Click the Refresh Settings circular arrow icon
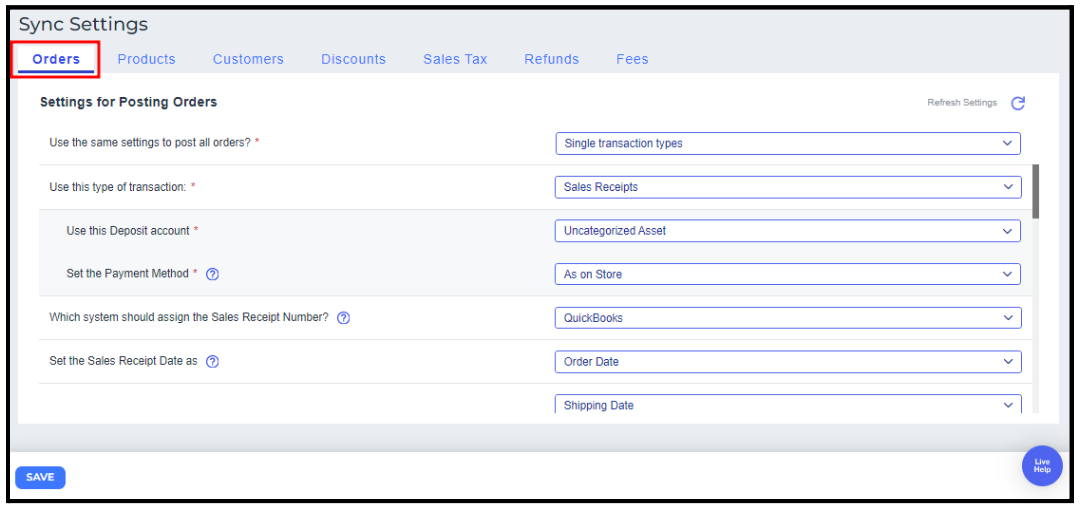The image size is (1081, 512). (x=1018, y=103)
